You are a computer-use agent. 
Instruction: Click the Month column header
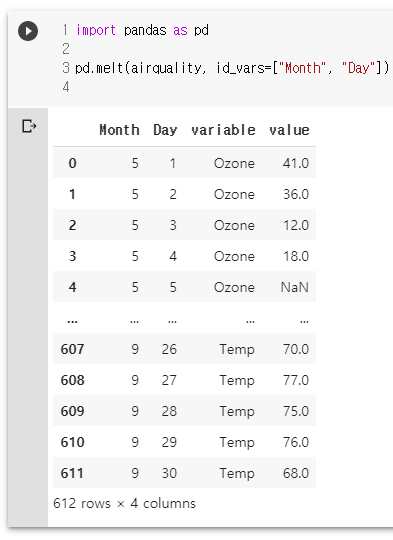tap(120, 130)
